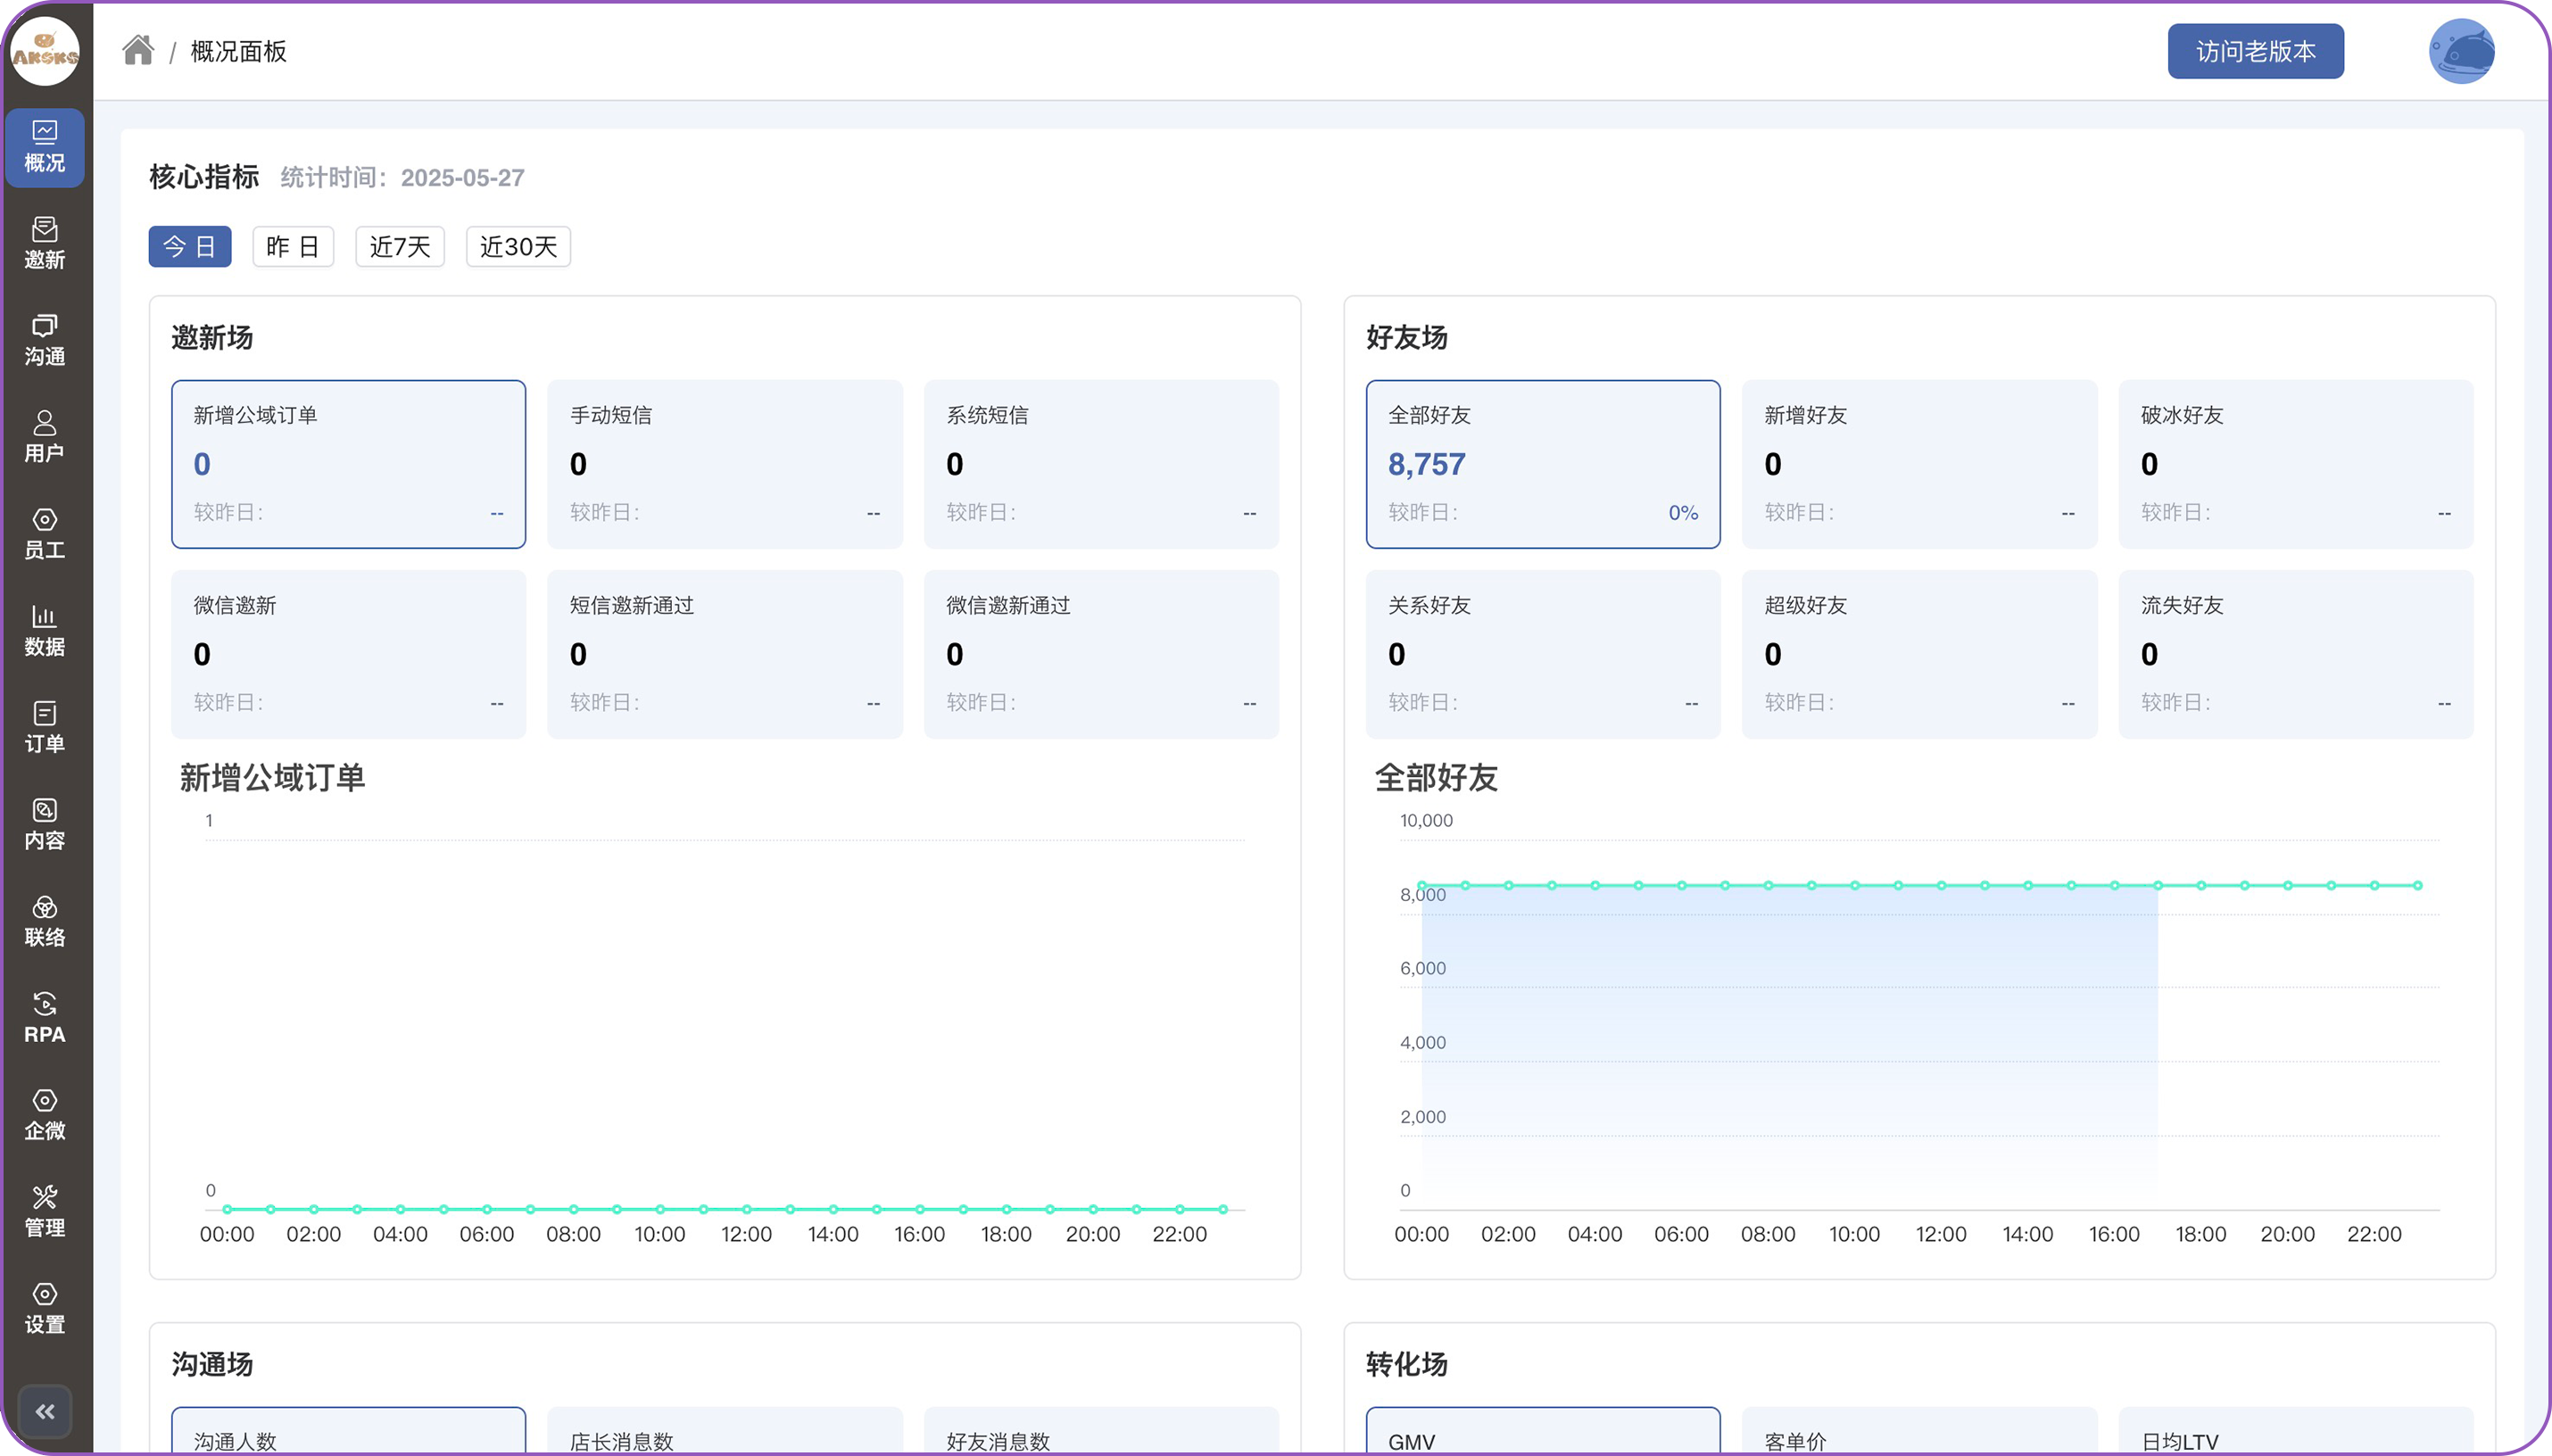Open the 订单 orders sidebar icon
This screenshot has width=2552, height=1456.
(x=44, y=727)
